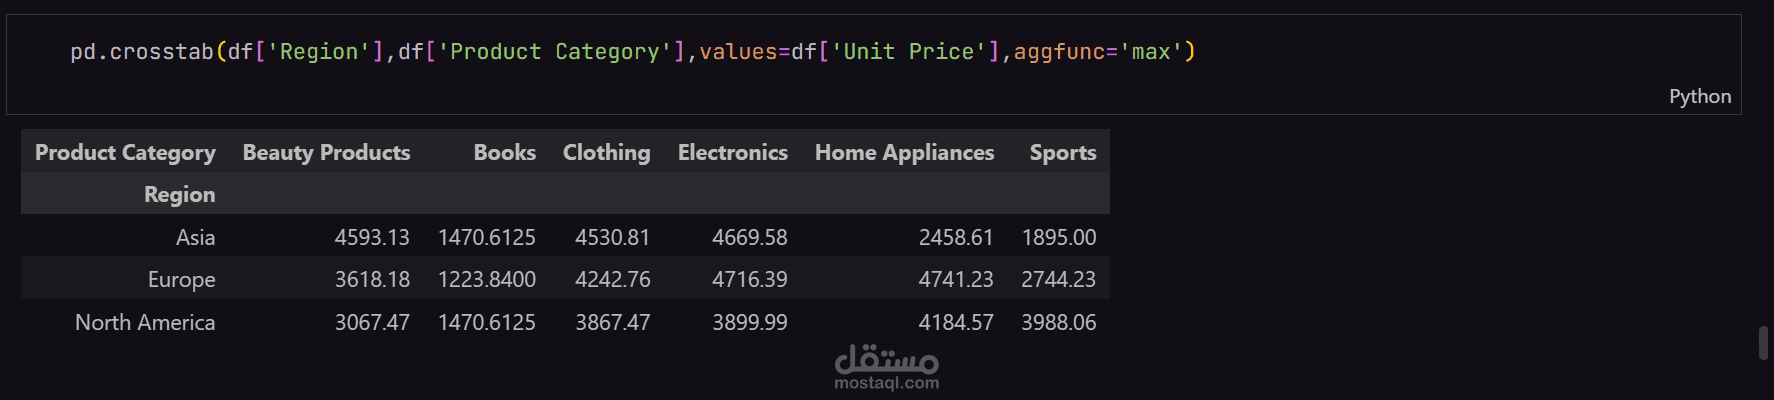This screenshot has height=400, width=1774.
Task: Click the Product Category header label
Action: coord(125,152)
